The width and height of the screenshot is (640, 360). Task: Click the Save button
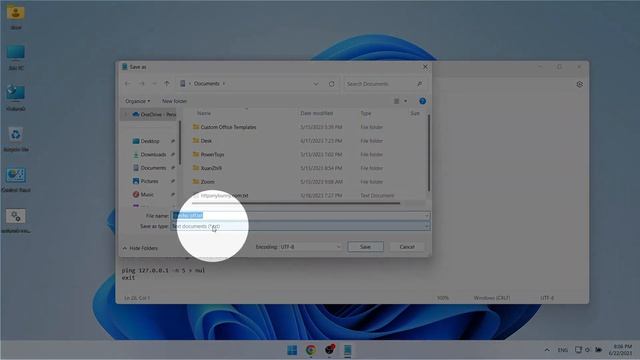click(365, 247)
